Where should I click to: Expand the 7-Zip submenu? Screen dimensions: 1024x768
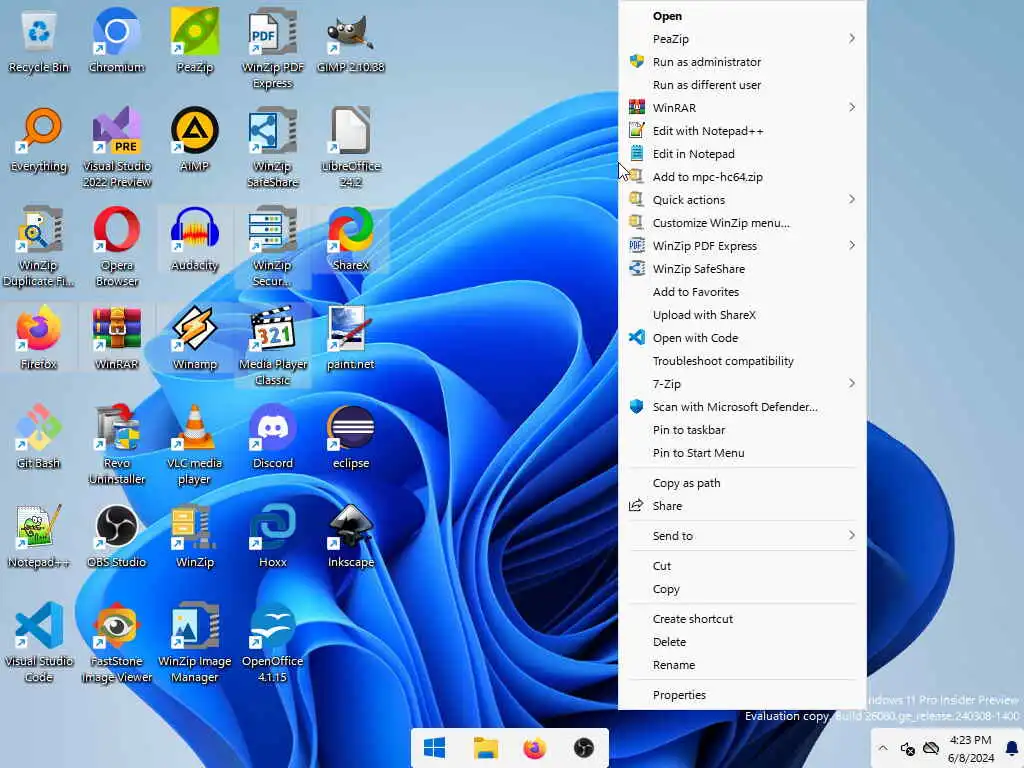(x=742, y=384)
